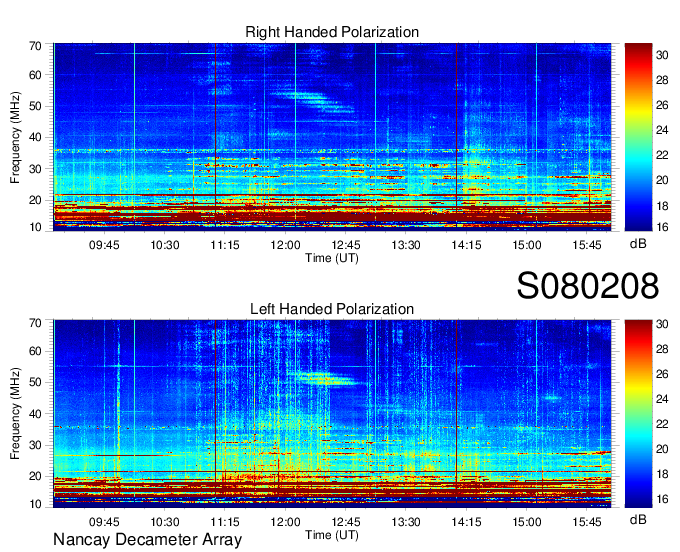The image size is (680, 552).
Task: Click the dB unit under the lower colorbar
Action: coord(638,519)
